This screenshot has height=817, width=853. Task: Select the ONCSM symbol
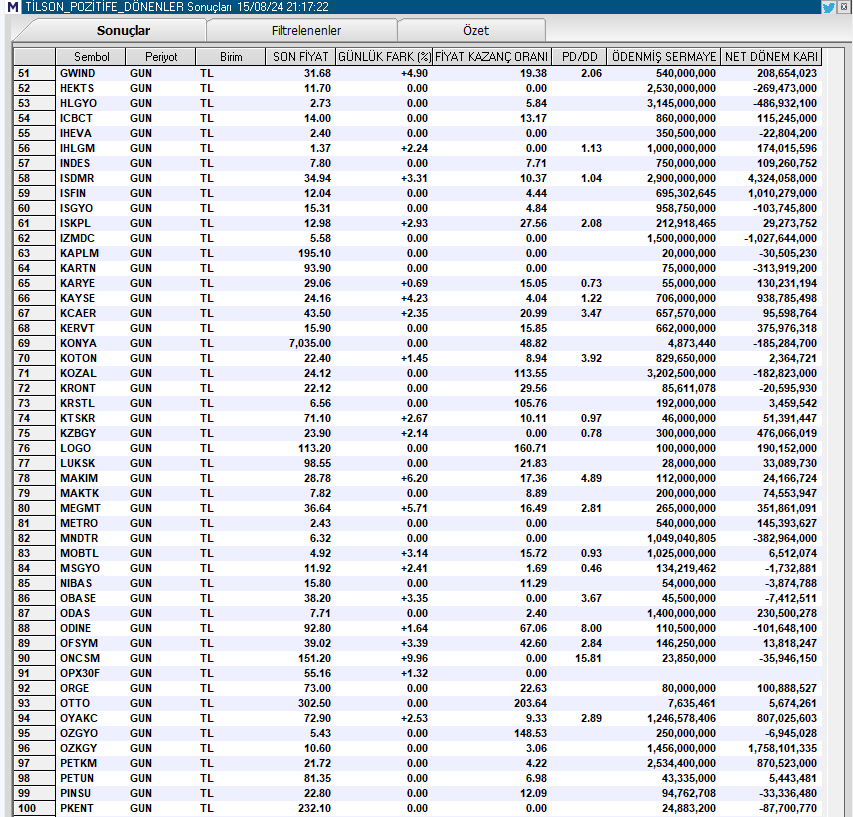79,658
